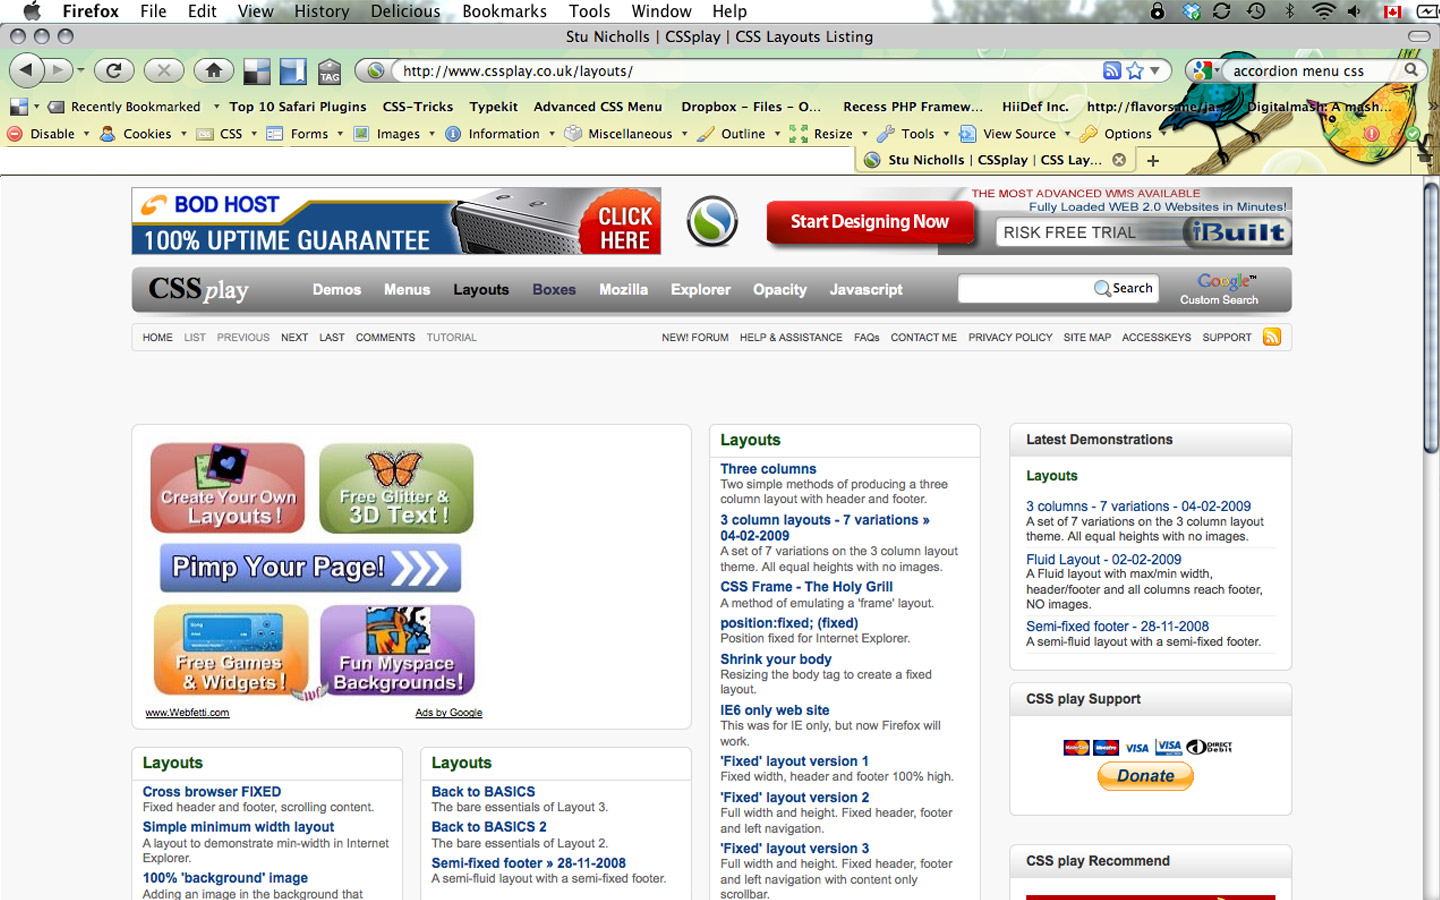Expand the Information menu
The height and width of the screenshot is (900, 1440).
500,134
